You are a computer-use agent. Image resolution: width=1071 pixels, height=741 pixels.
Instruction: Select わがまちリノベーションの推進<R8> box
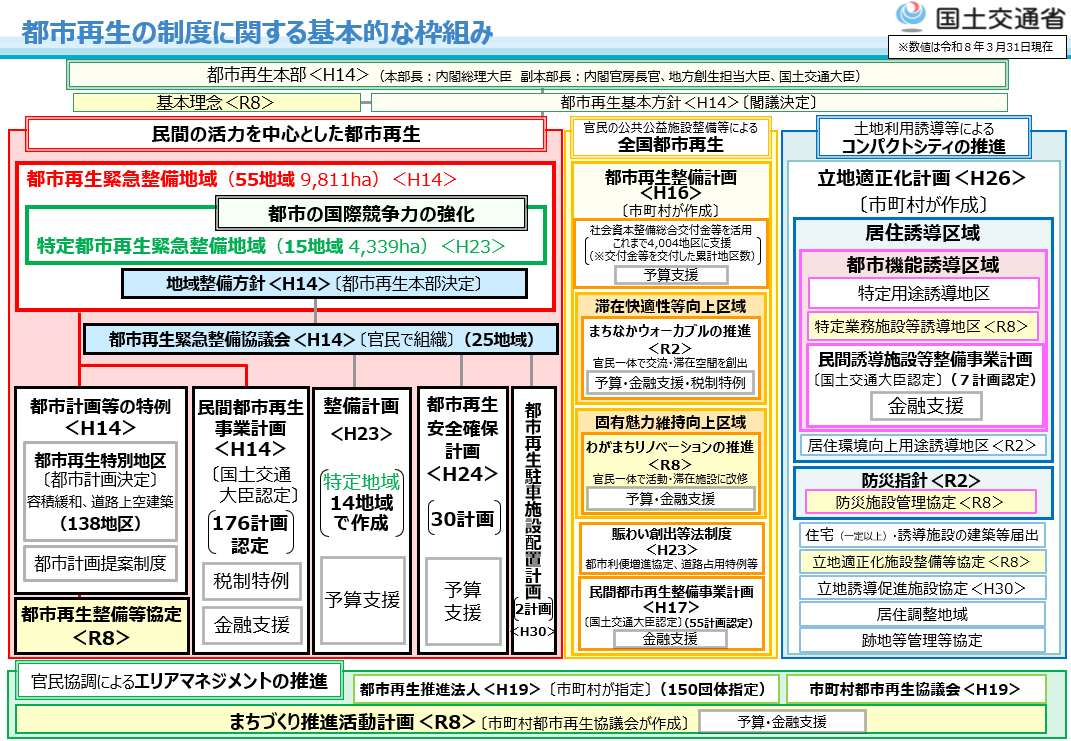click(671, 473)
